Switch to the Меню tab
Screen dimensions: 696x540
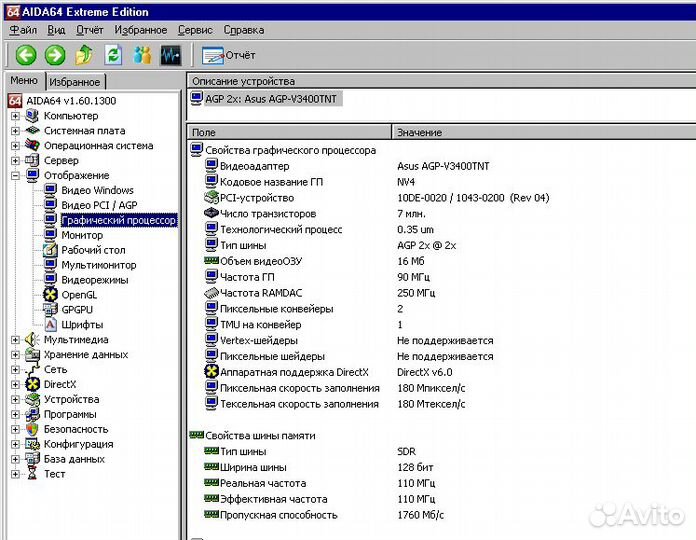pos(24,80)
